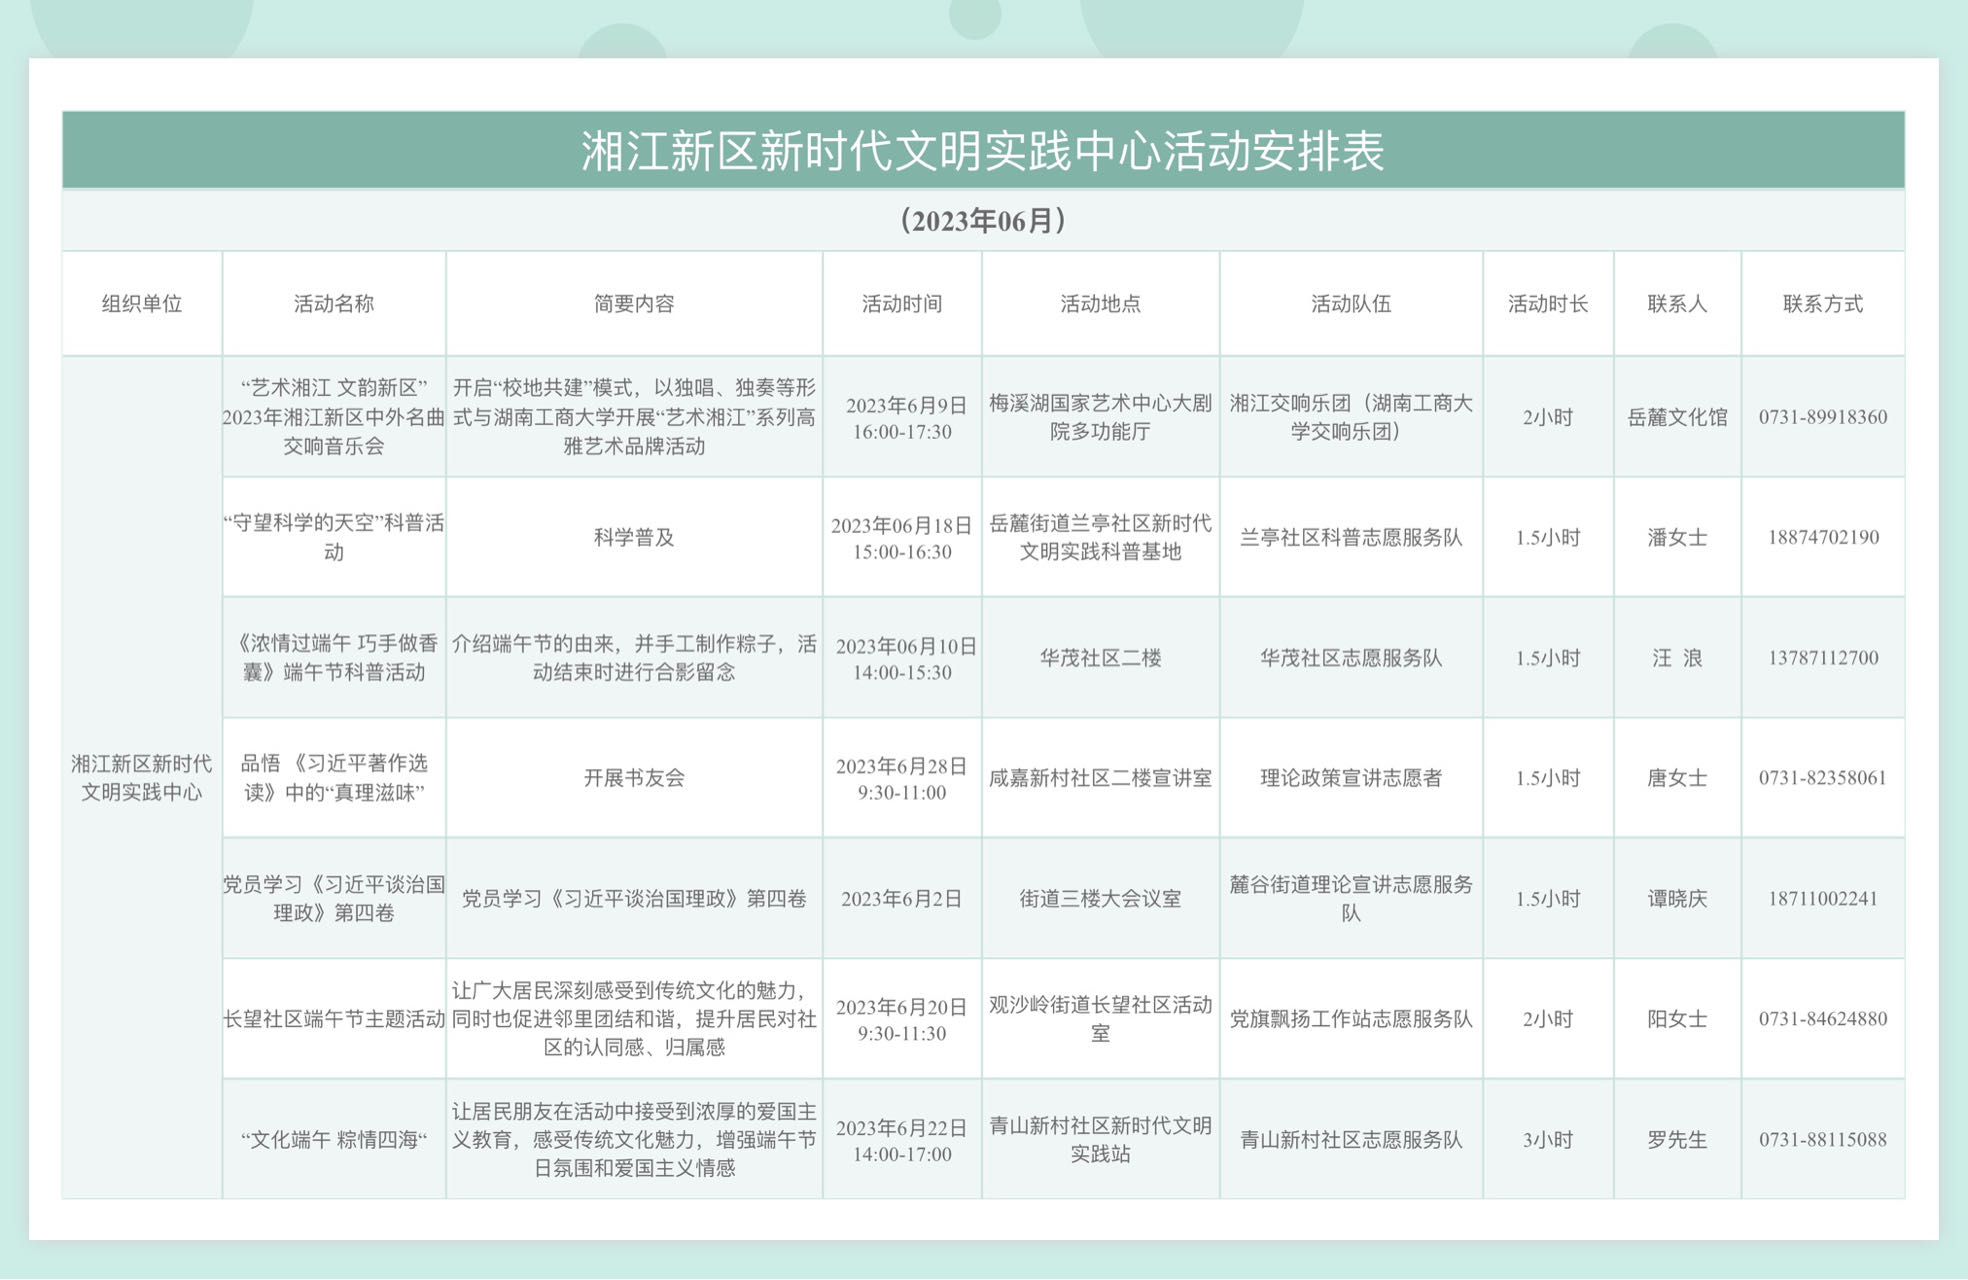Click the date subtitle (2023年06月)
This screenshot has width=1968, height=1280.
coord(983,220)
